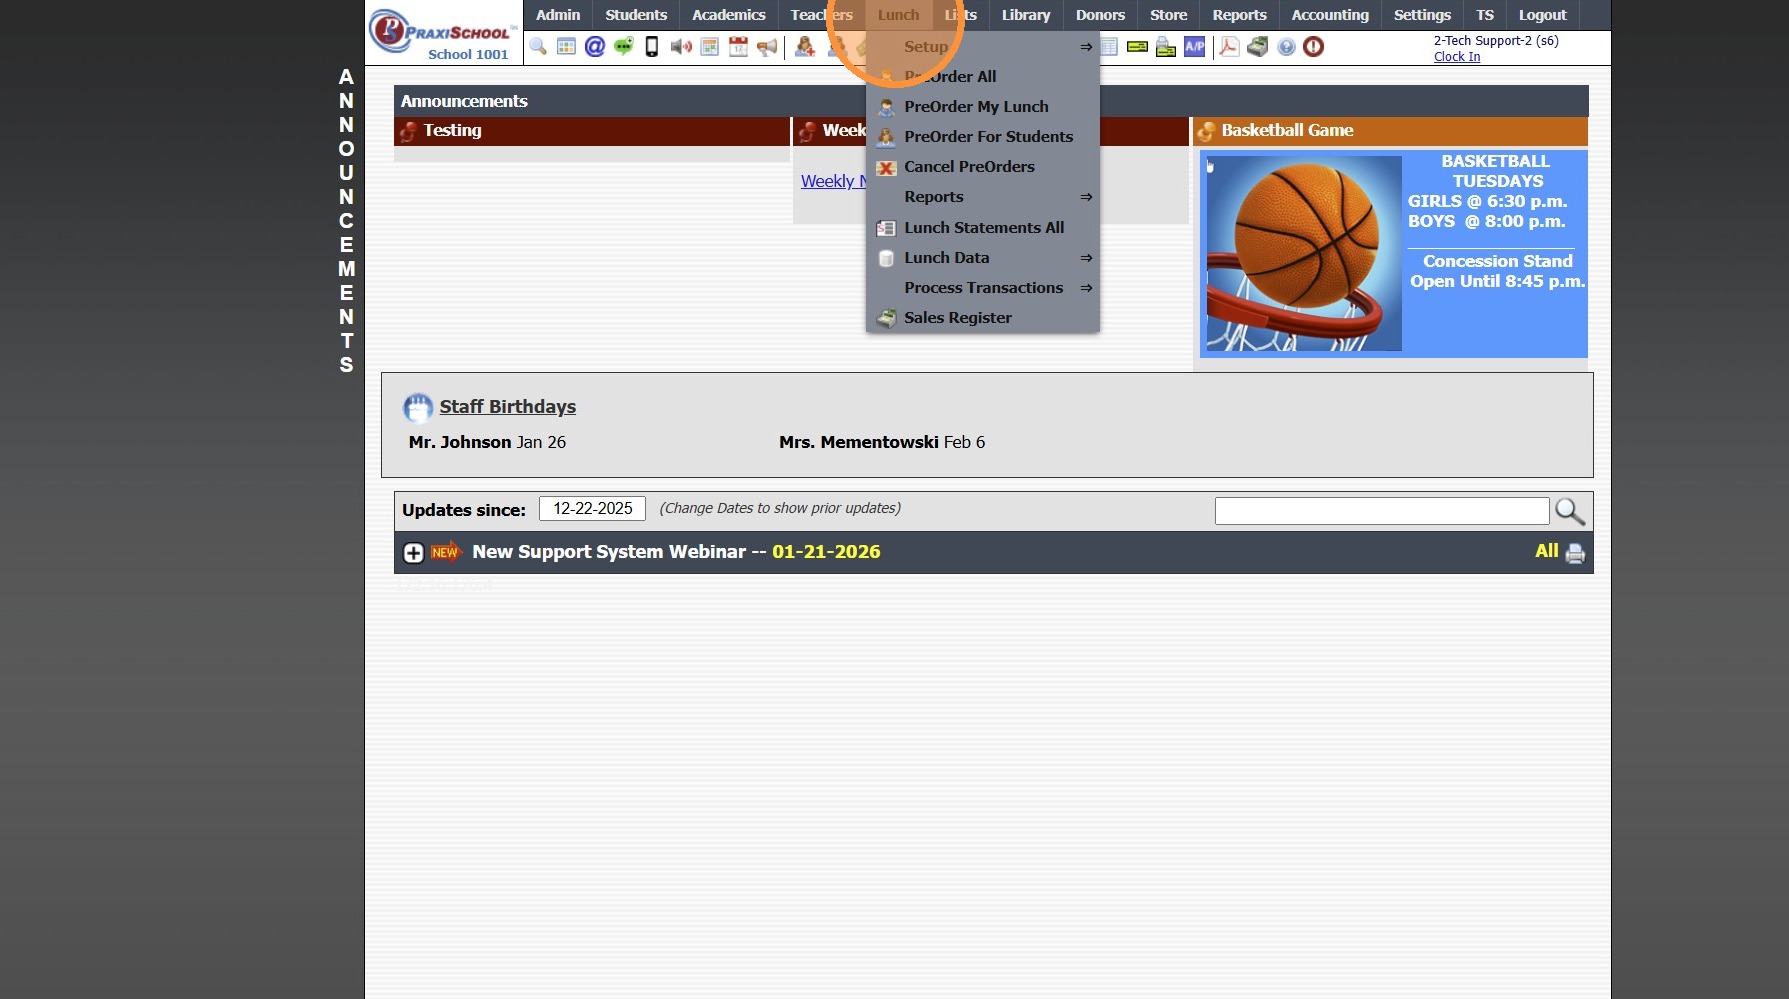1789x999 pixels.
Task: Open Lunch Statements All
Action: click(x=983, y=227)
